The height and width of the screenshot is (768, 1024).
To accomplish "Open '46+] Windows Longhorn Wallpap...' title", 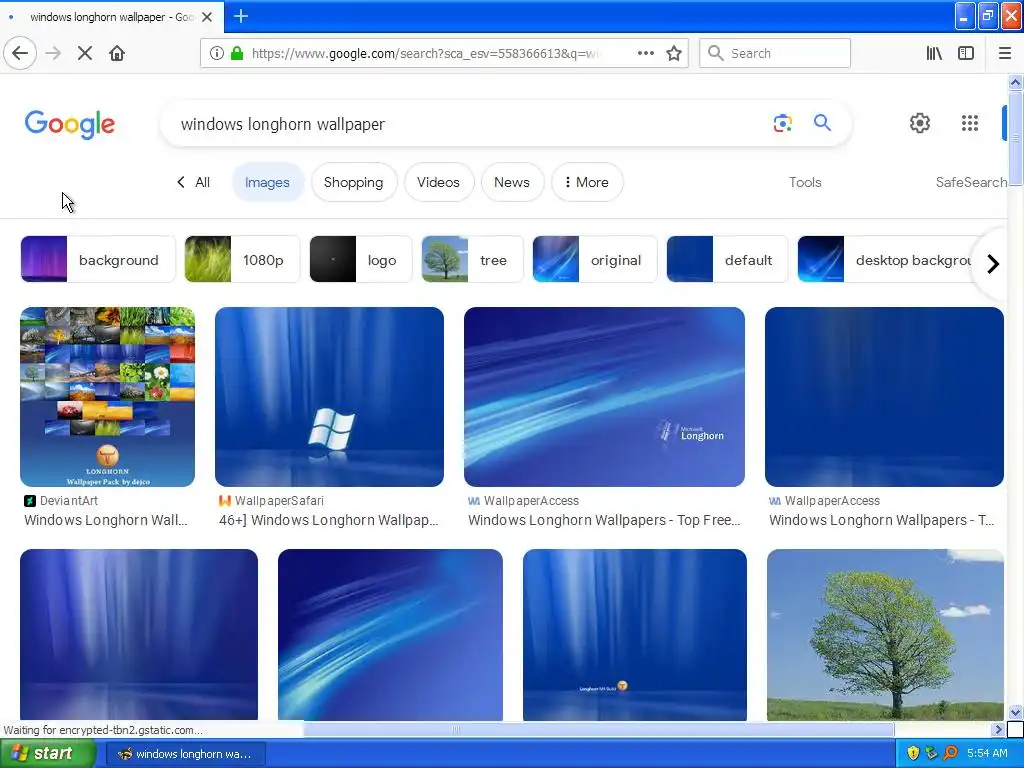I will click(x=328, y=520).
